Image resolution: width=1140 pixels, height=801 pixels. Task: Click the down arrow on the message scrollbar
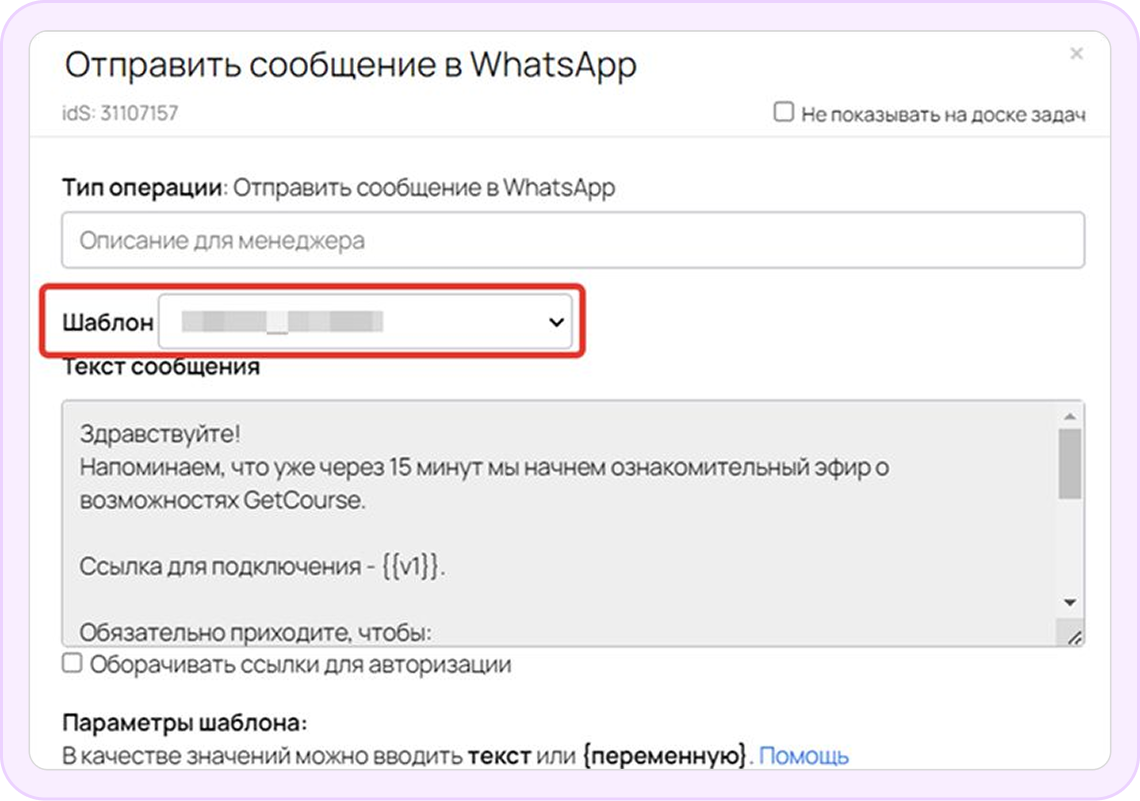(1071, 601)
